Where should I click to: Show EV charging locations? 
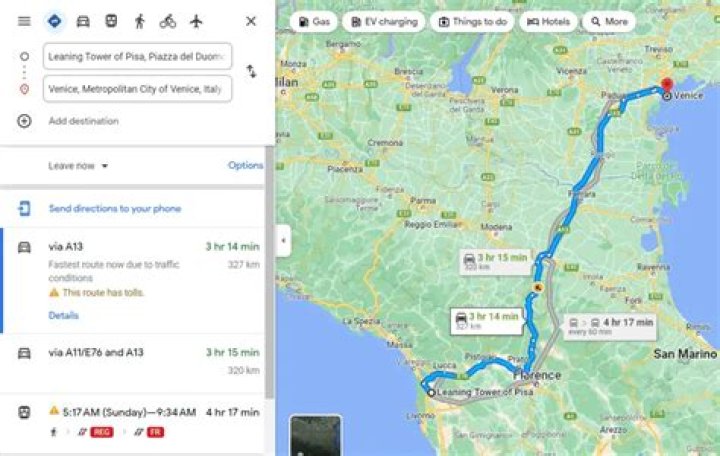pos(384,22)
